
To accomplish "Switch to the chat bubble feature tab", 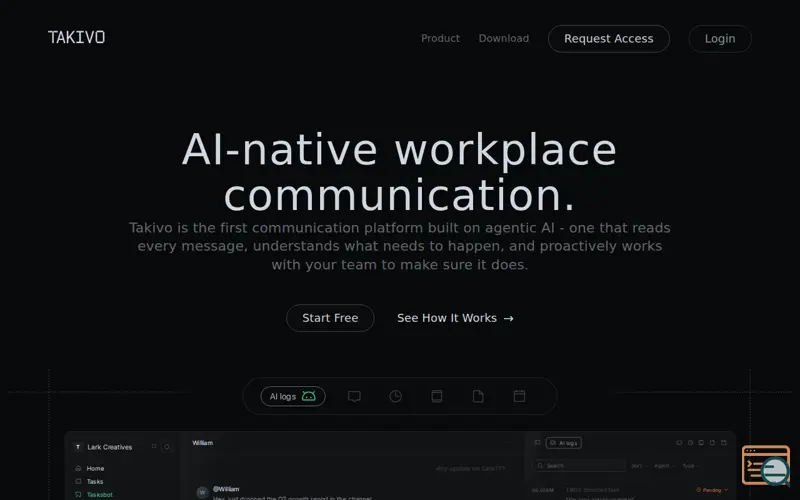I will tap(354, 396).
